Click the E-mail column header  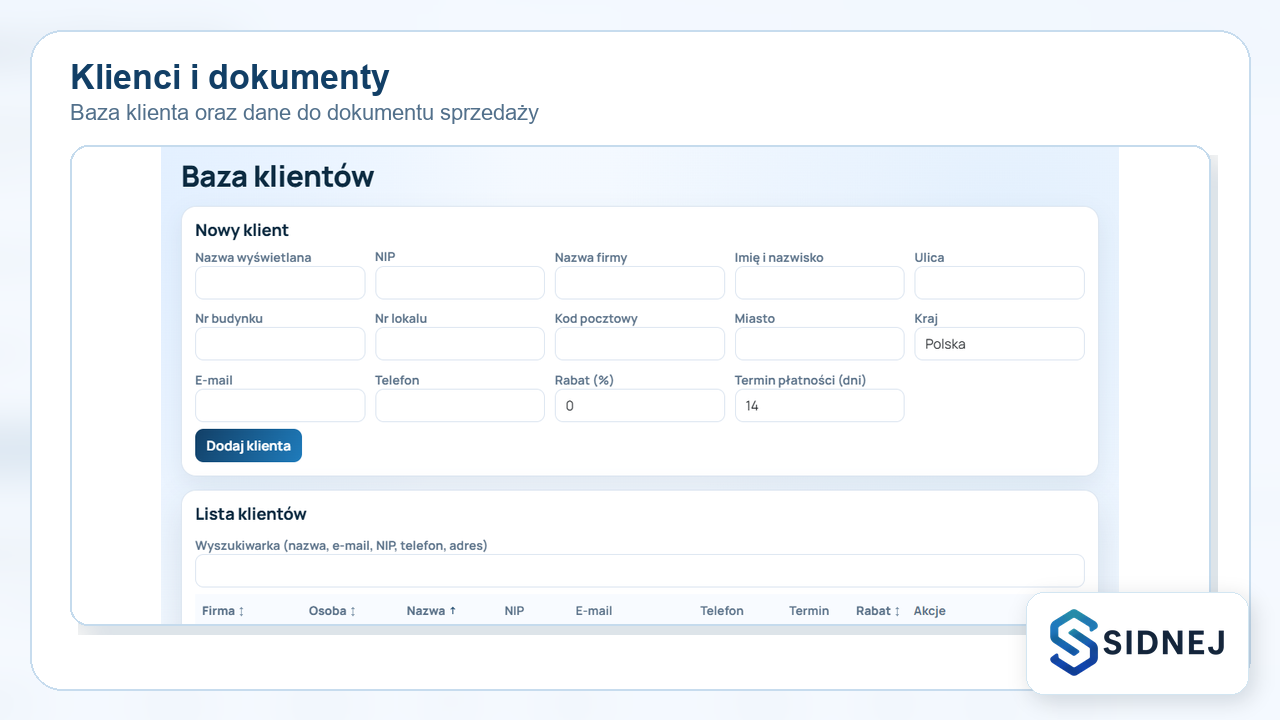tap(594, 611)
